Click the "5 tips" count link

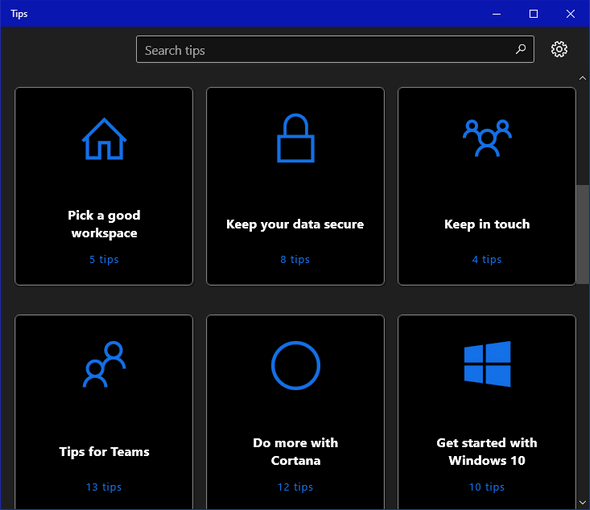(104, 259)
